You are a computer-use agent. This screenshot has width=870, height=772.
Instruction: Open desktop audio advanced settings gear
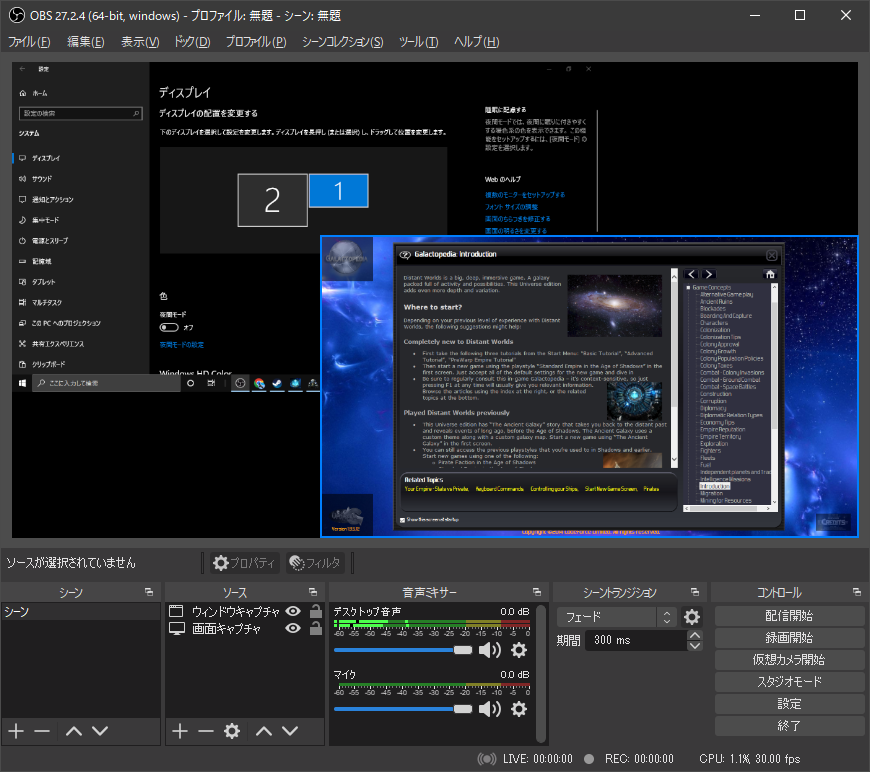coord(518,649)
